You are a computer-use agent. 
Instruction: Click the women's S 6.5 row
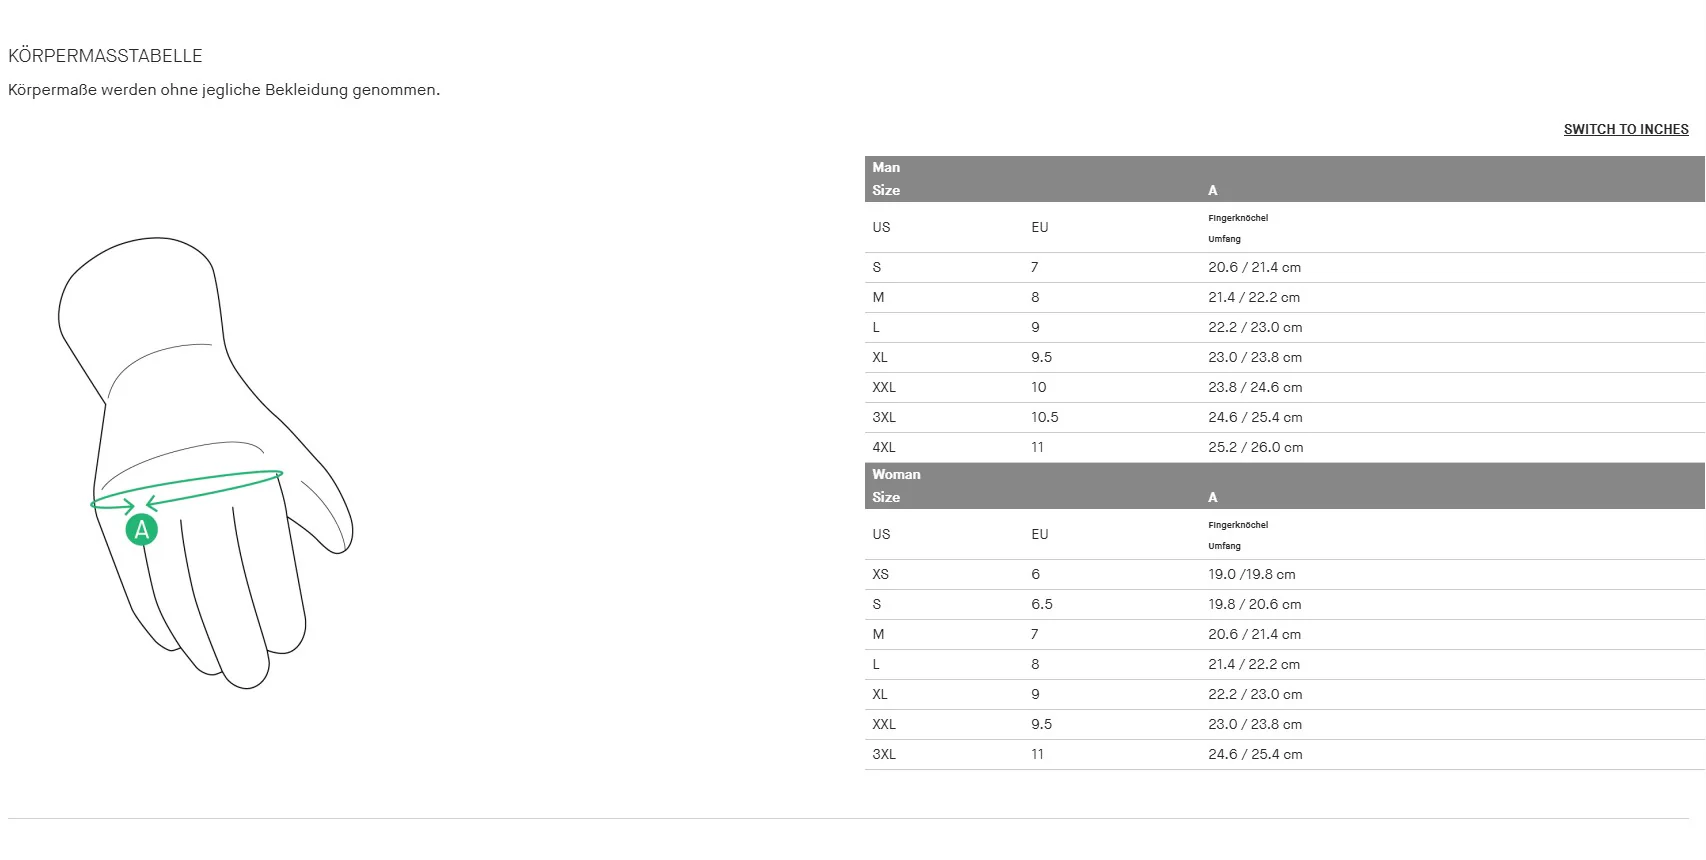[x=1285, y=604]
